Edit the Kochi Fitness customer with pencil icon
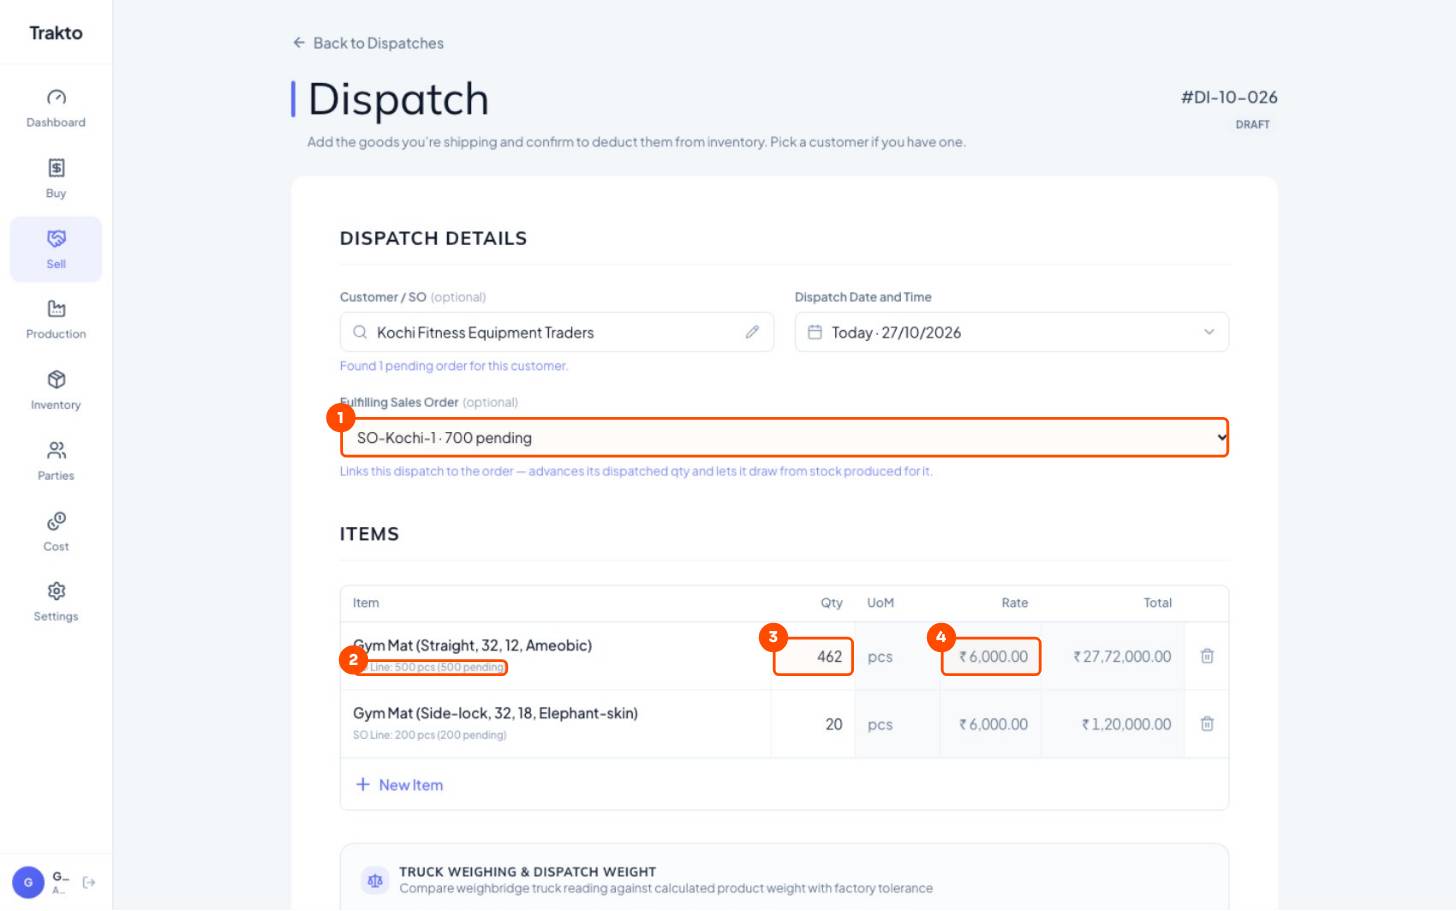The height and width of the screenshot is (911, 1456). (x=752, y=332)
